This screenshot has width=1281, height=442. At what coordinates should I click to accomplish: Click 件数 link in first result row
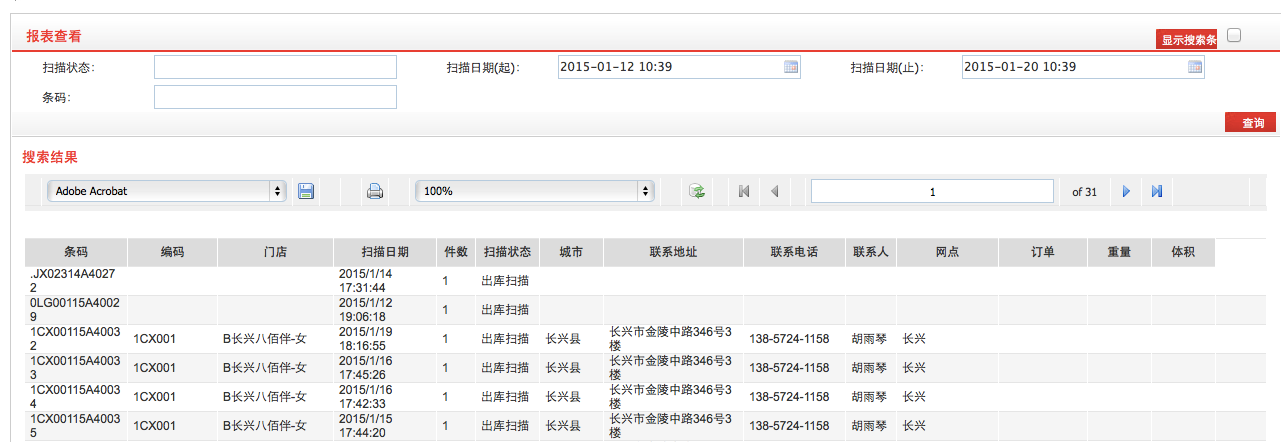coord(445,282)
